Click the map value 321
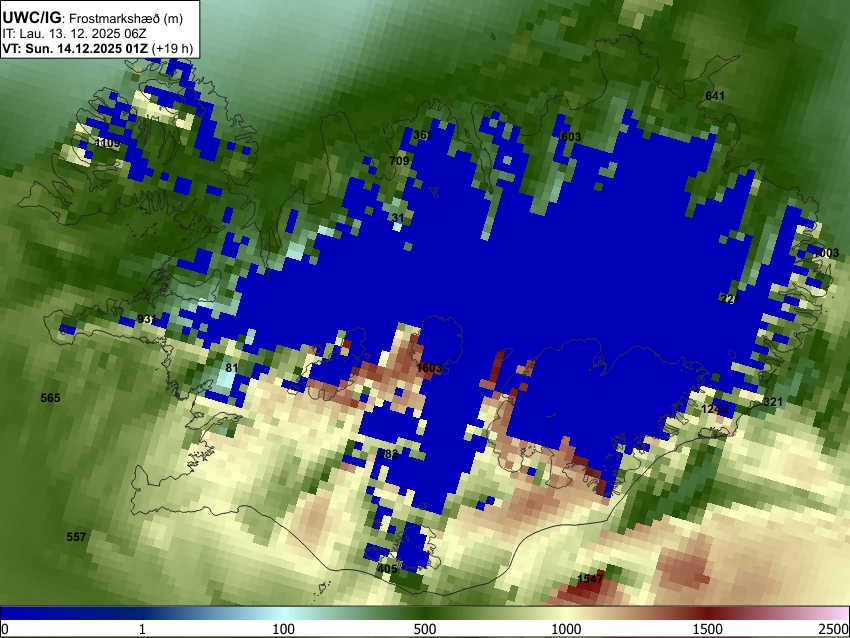 click(x=773, y=402)
